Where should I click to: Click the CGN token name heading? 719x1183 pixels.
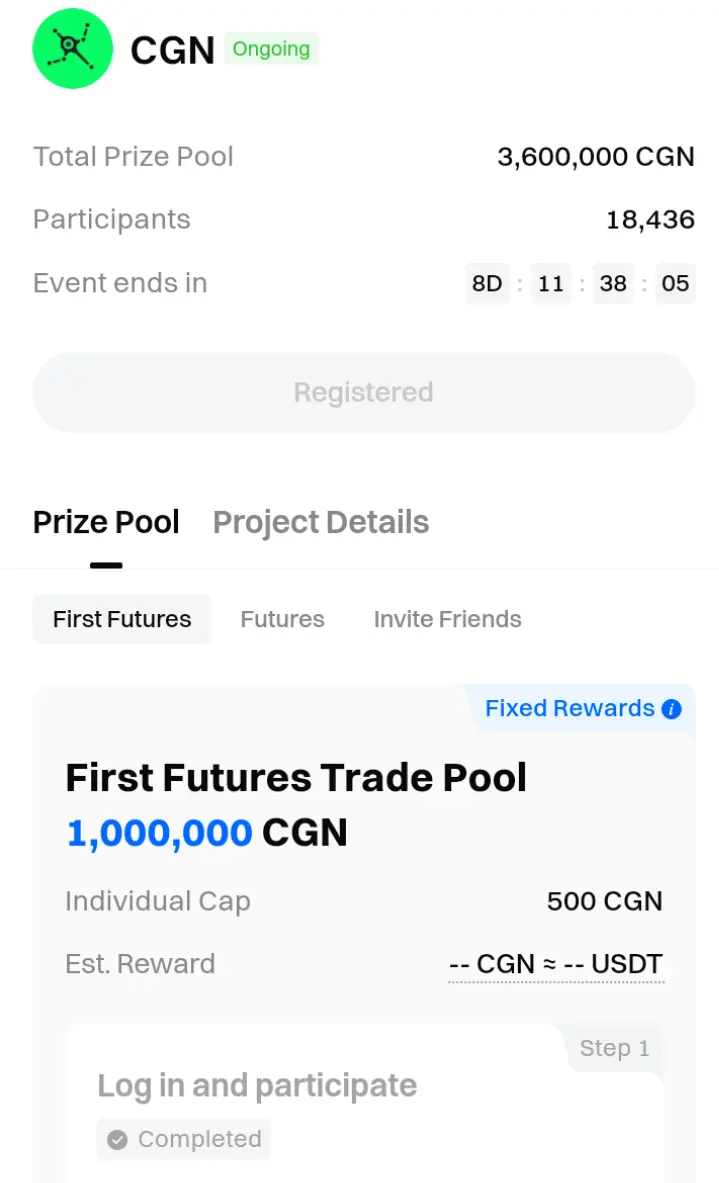(173, 50)
